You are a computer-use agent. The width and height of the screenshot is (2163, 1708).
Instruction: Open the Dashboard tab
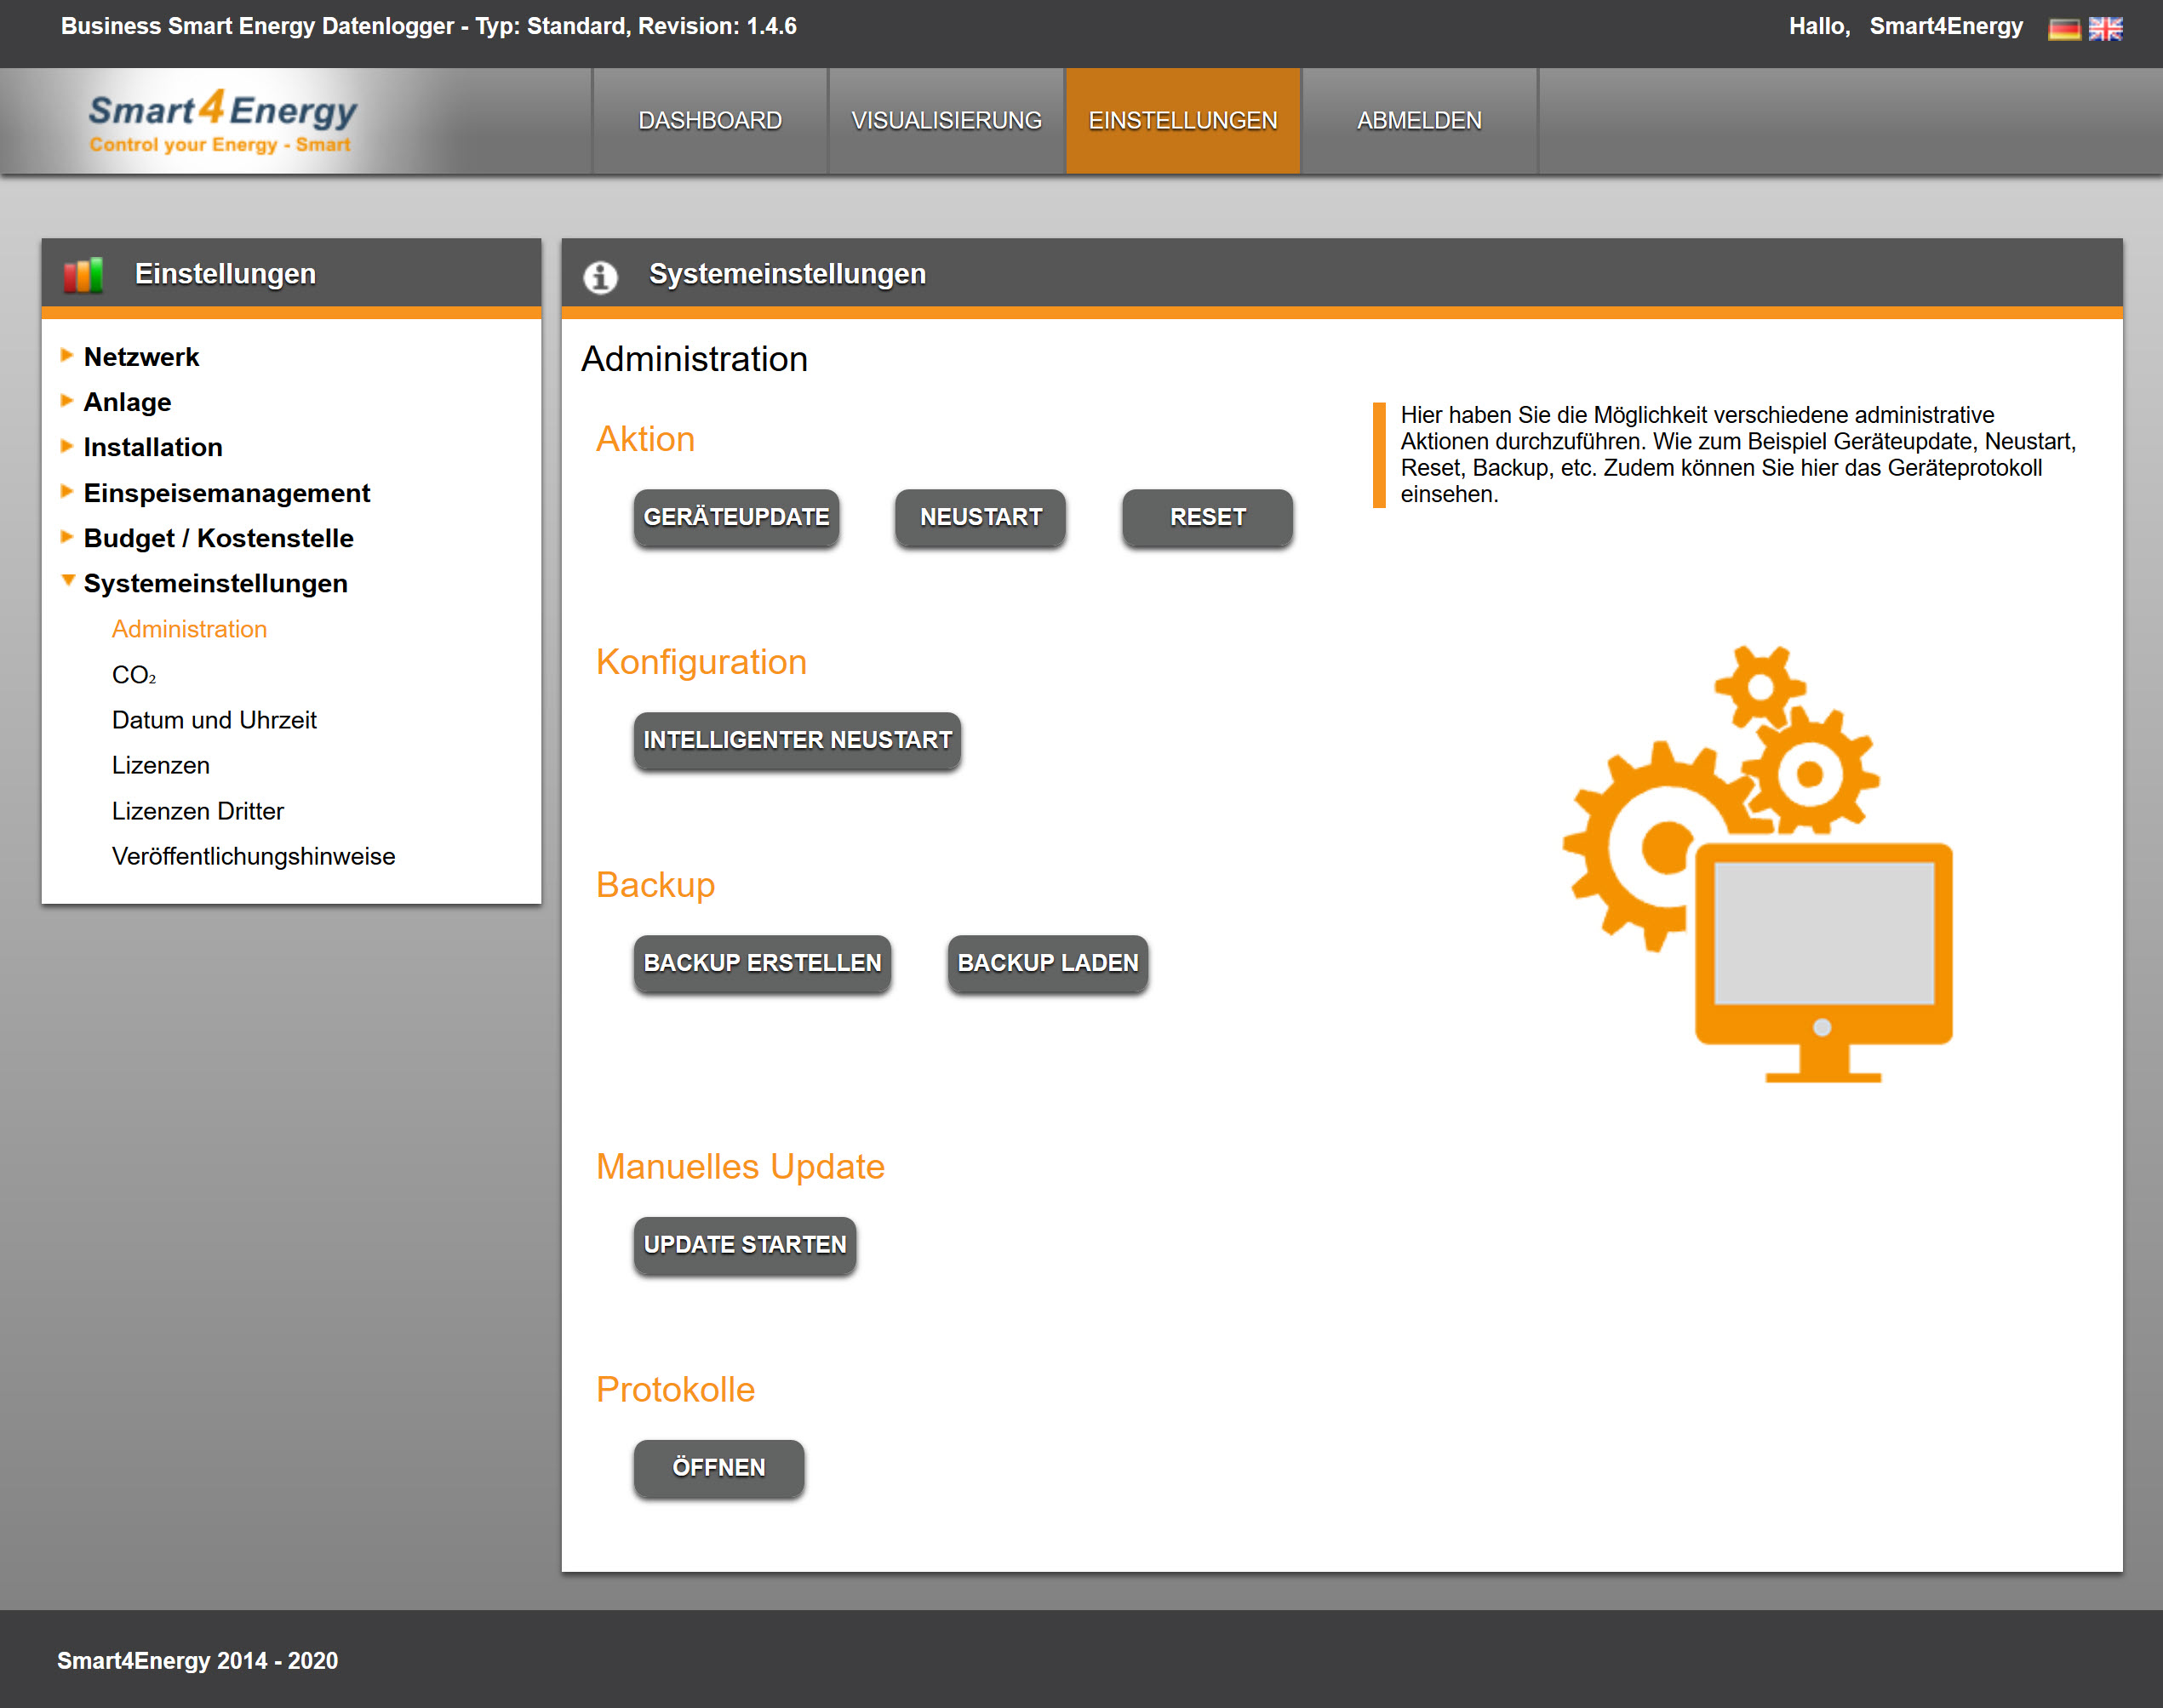click(x=710, y=121)
